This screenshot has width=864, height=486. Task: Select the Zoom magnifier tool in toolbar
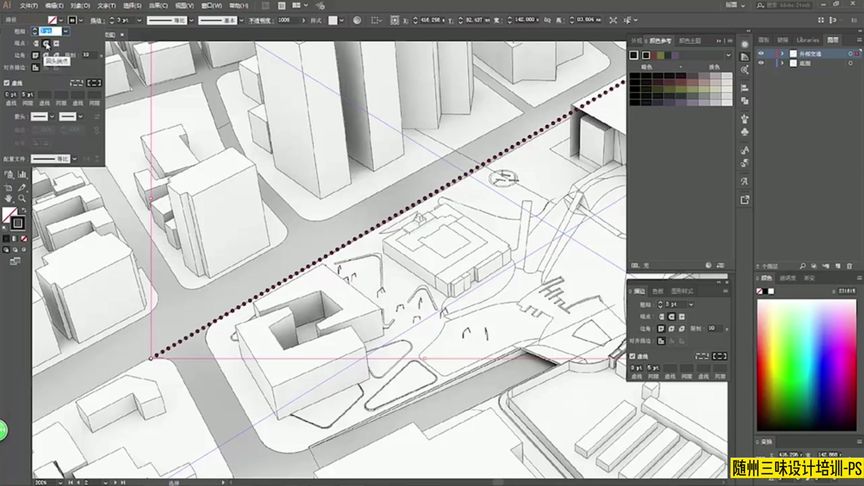(22, 199)
